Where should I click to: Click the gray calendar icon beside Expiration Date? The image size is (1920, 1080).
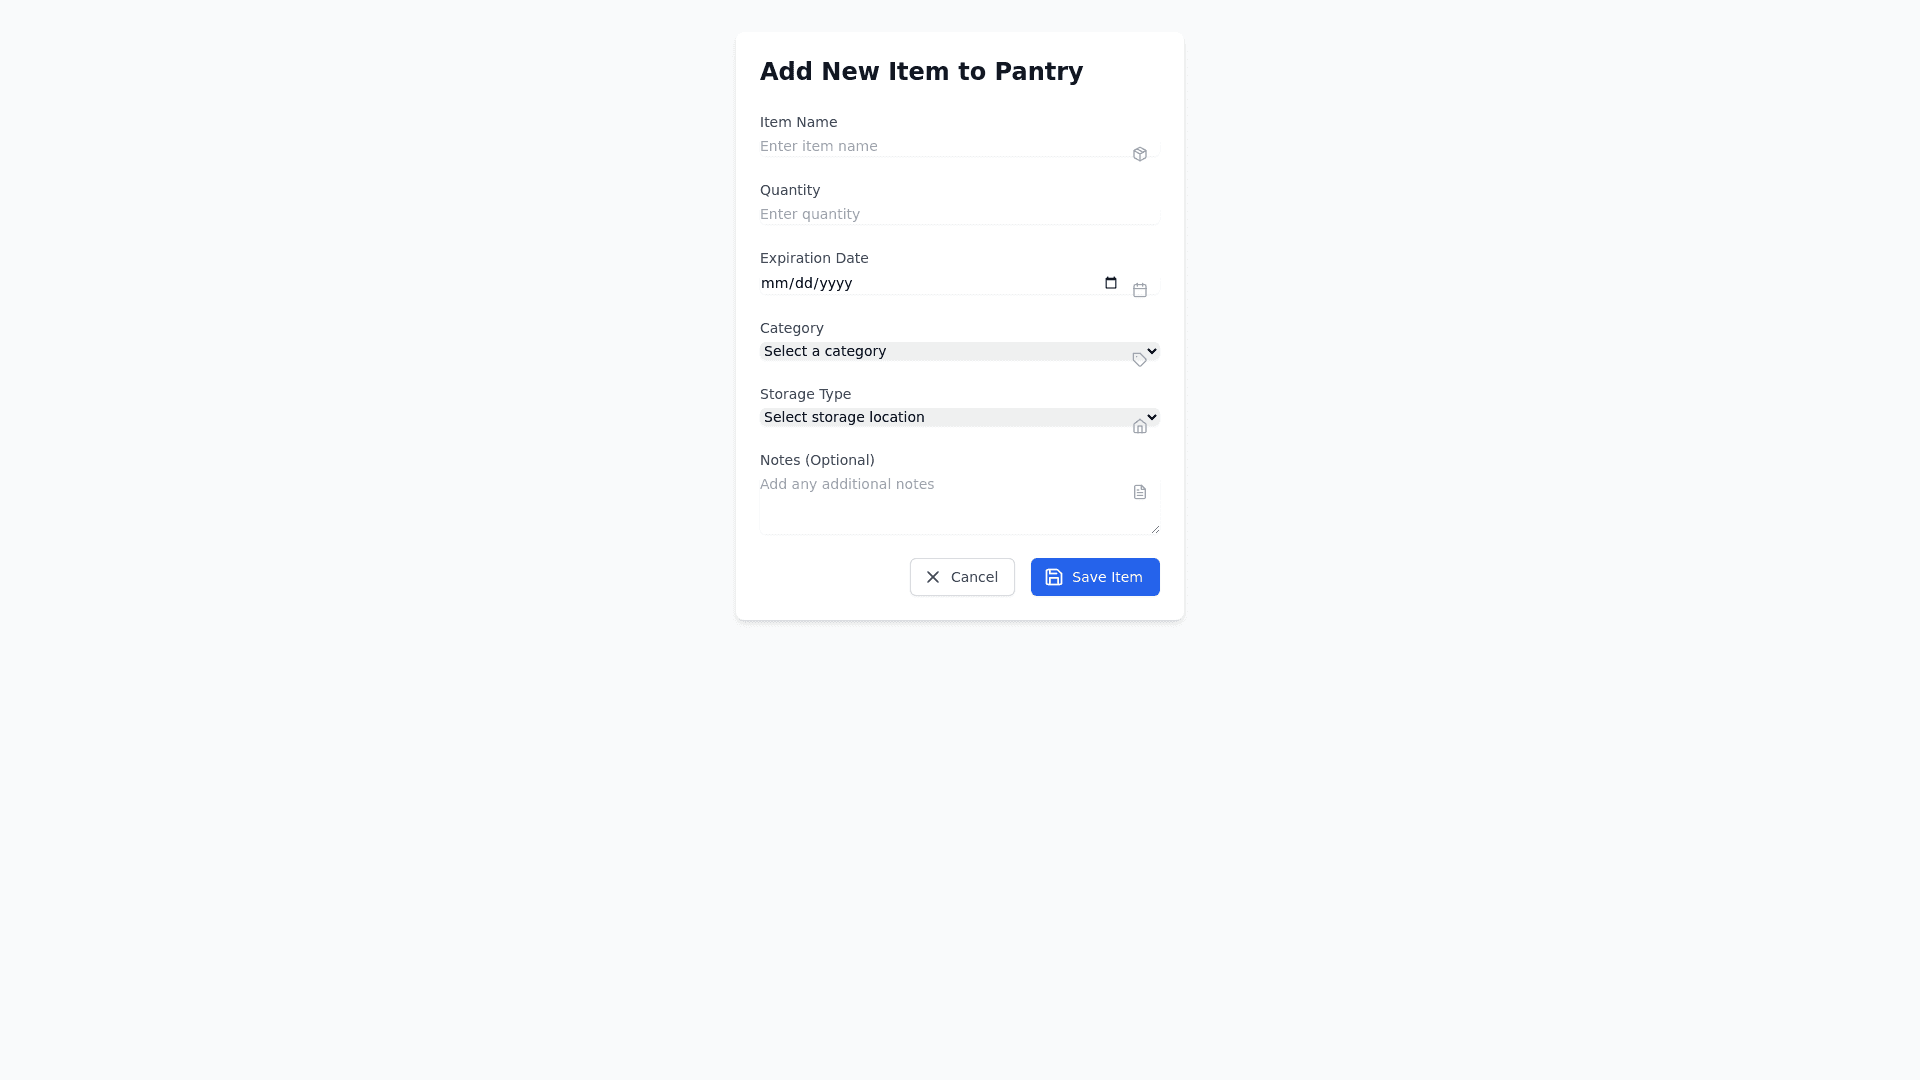pyautogui.click(x=1140, y=290)
